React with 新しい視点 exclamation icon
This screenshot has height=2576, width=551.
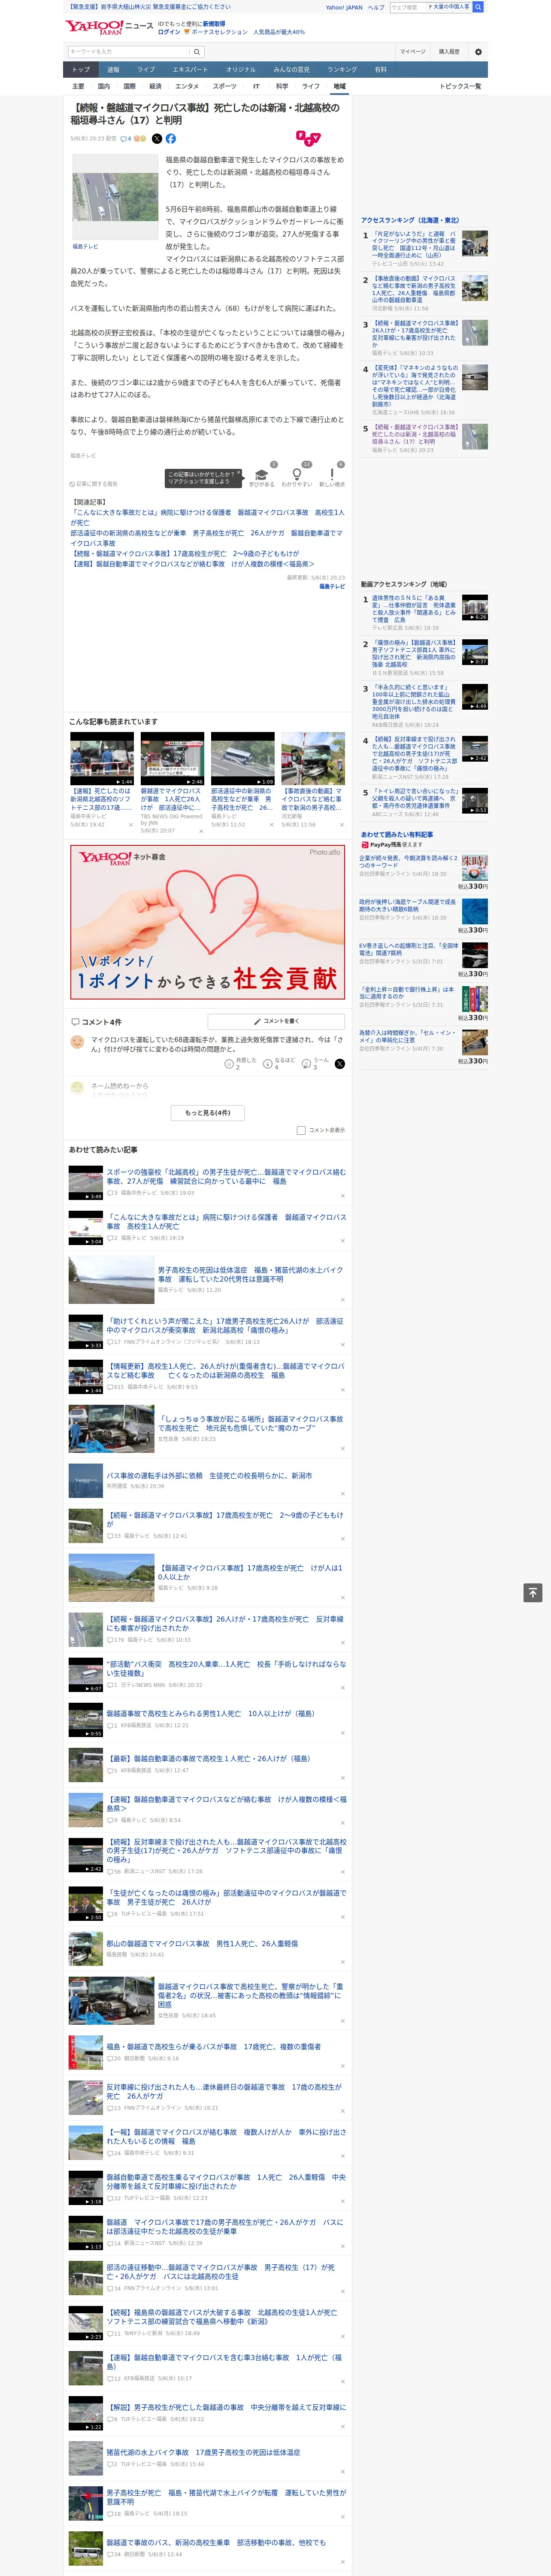click(332, 474)
